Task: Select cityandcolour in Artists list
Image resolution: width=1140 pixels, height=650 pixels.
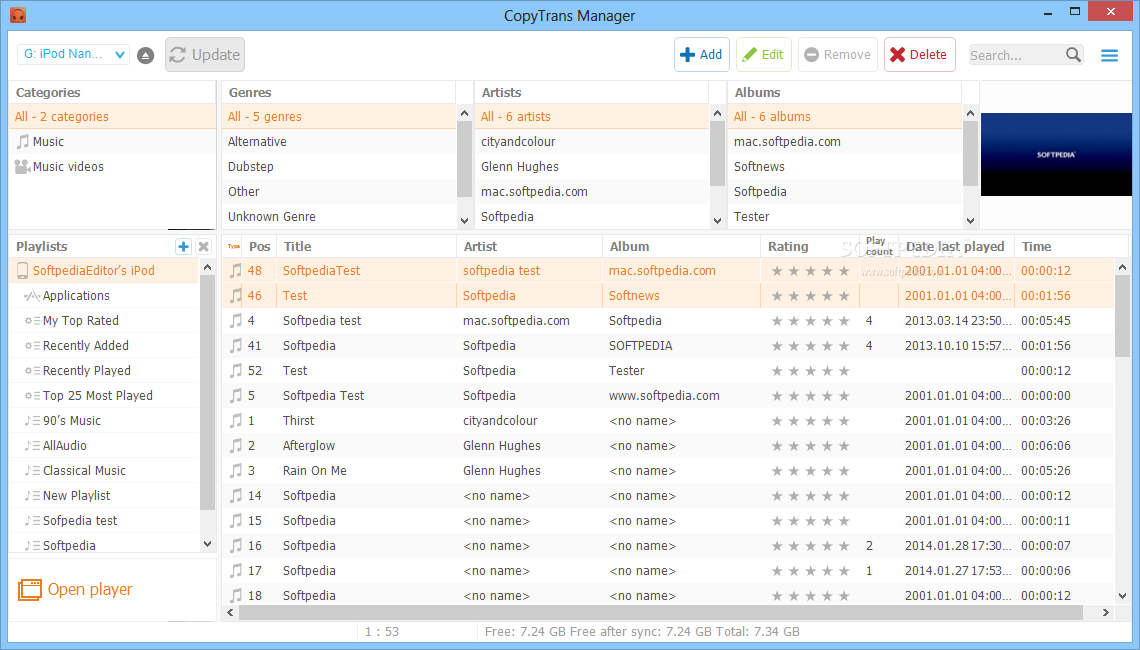Action: [592, 142]
